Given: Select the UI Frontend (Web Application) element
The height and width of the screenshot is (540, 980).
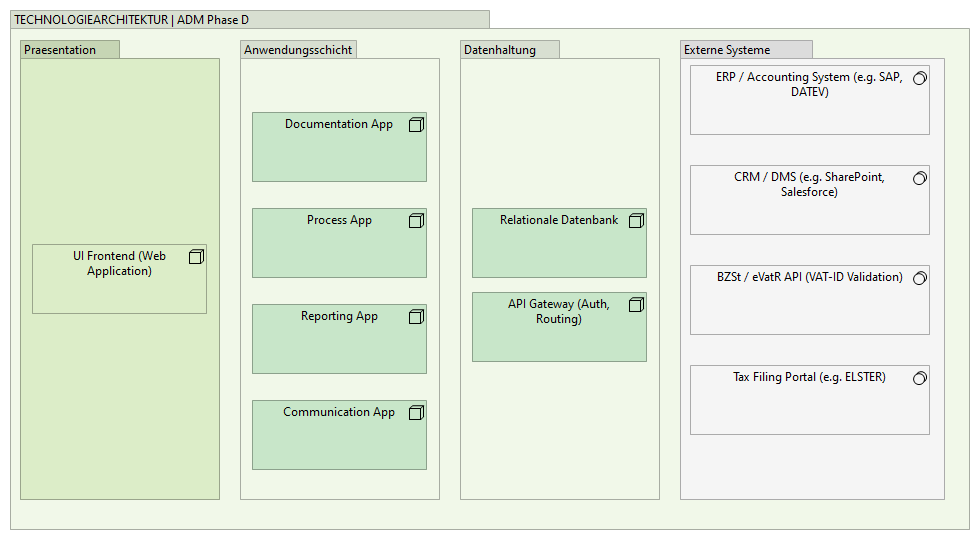Looking at the screenshot, I should point(119,264).
